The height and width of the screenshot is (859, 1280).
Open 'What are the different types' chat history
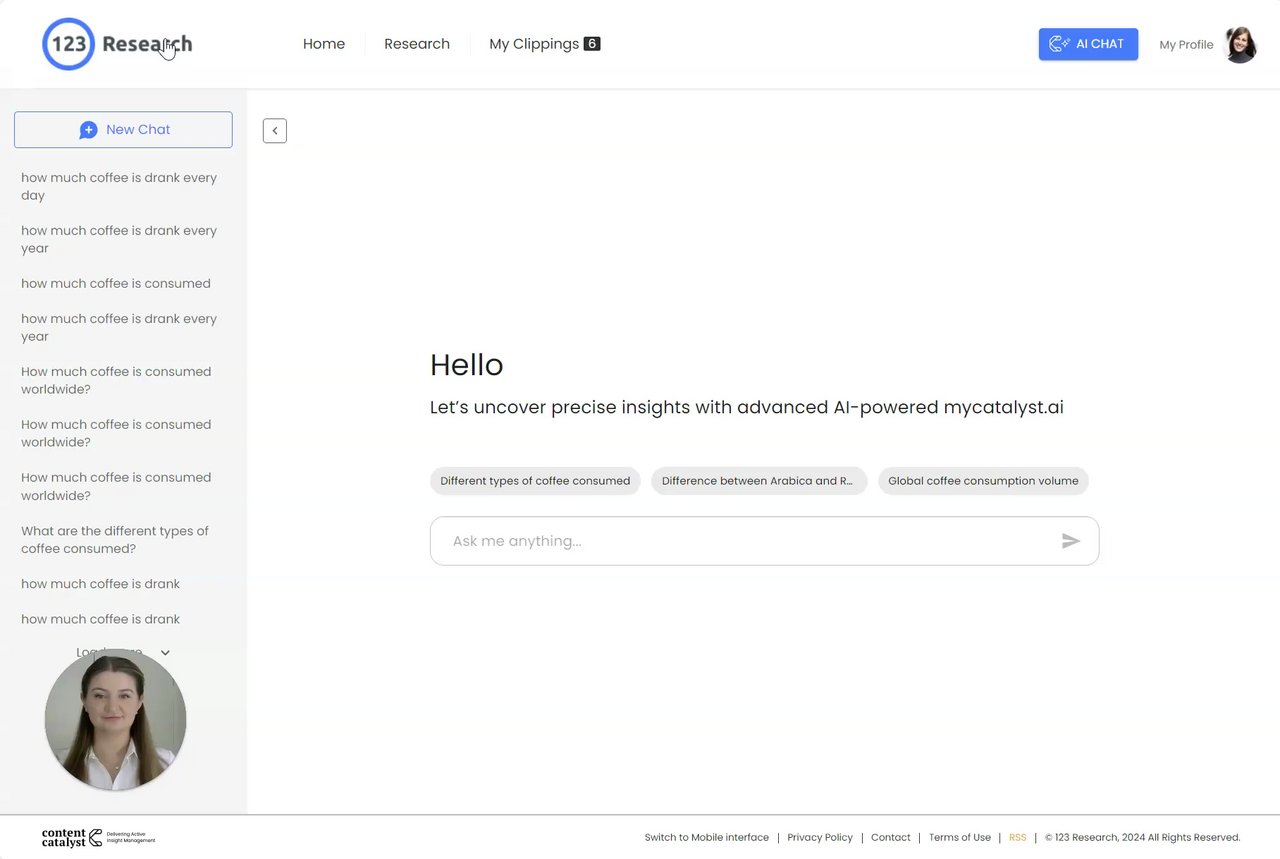(x=115, y=540)
